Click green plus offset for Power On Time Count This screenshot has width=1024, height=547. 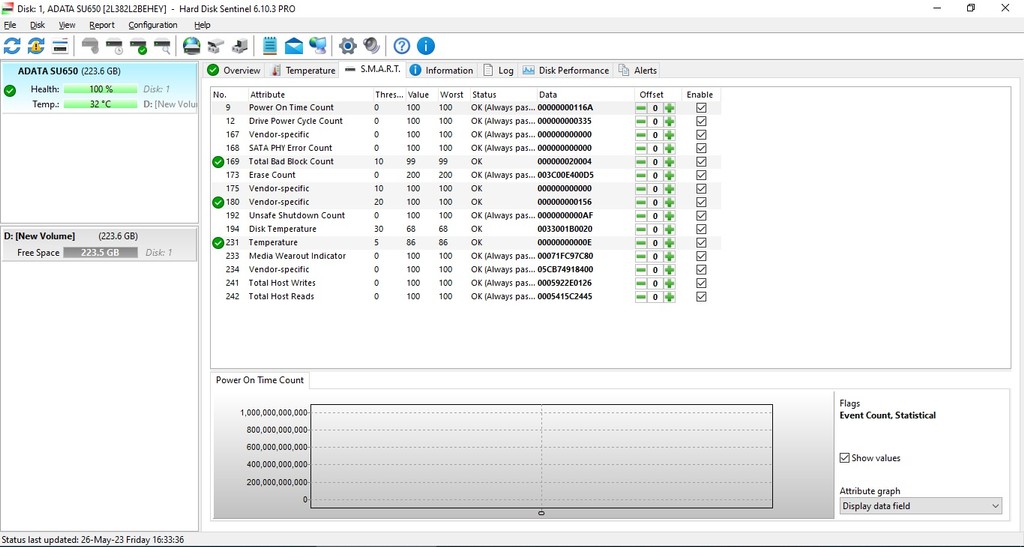click(x=669, y=108)
